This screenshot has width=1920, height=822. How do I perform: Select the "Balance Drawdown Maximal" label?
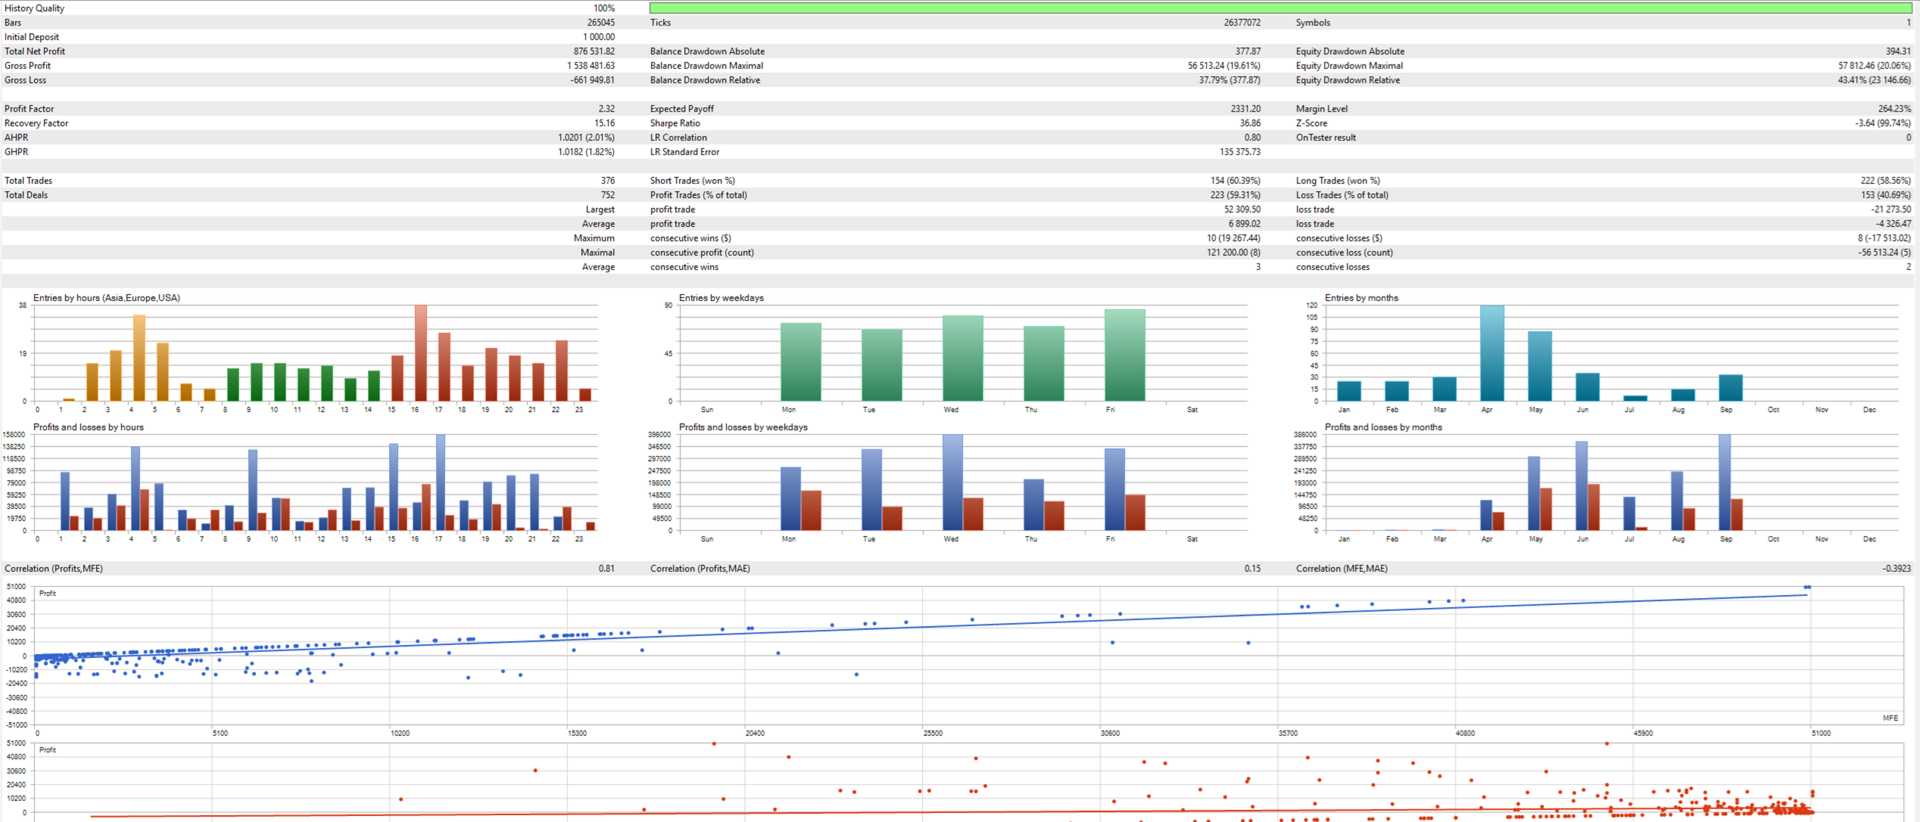(706, 66)
